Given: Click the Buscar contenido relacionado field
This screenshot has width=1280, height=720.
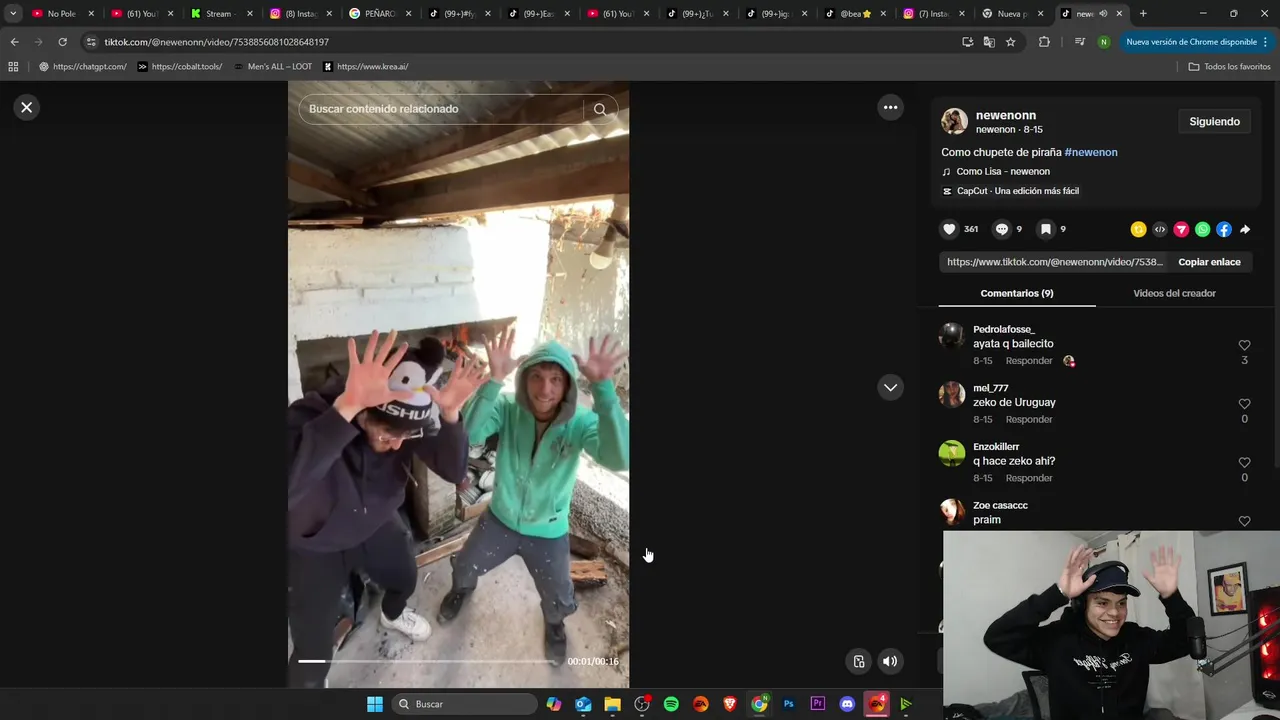Looking at the screenshot, I should (440, 109).
